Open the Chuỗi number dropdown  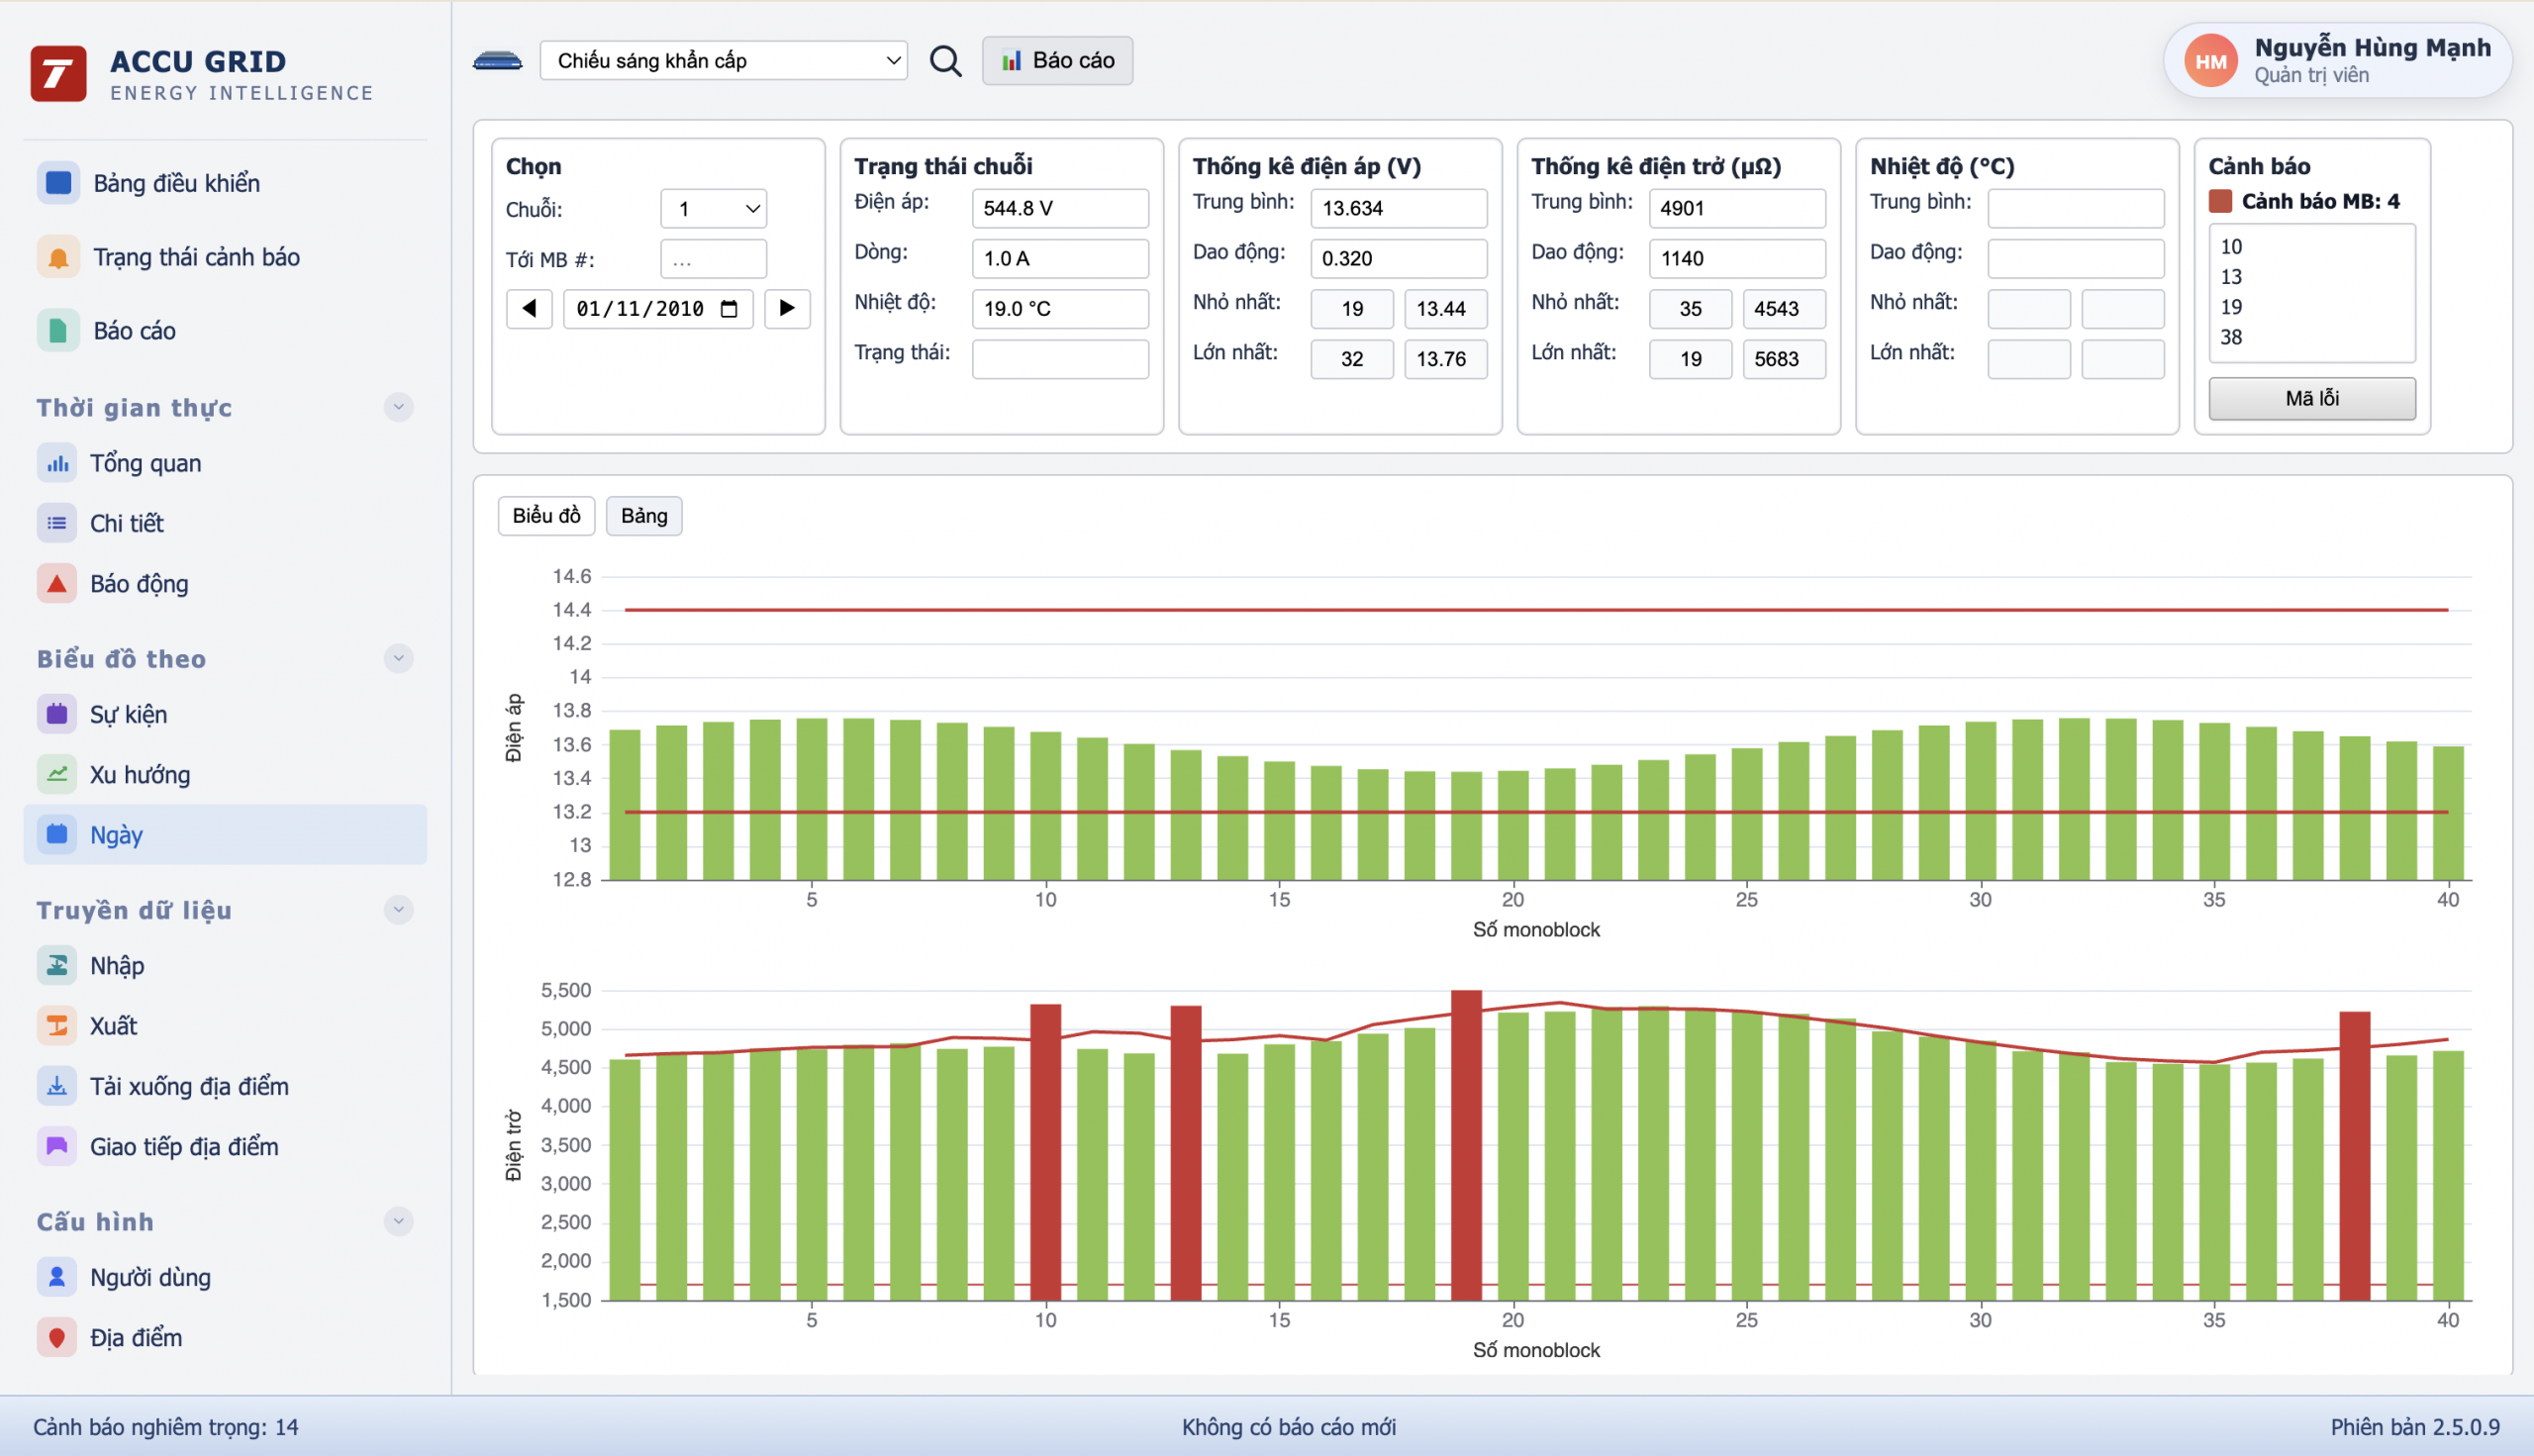(x=713, y=209)
